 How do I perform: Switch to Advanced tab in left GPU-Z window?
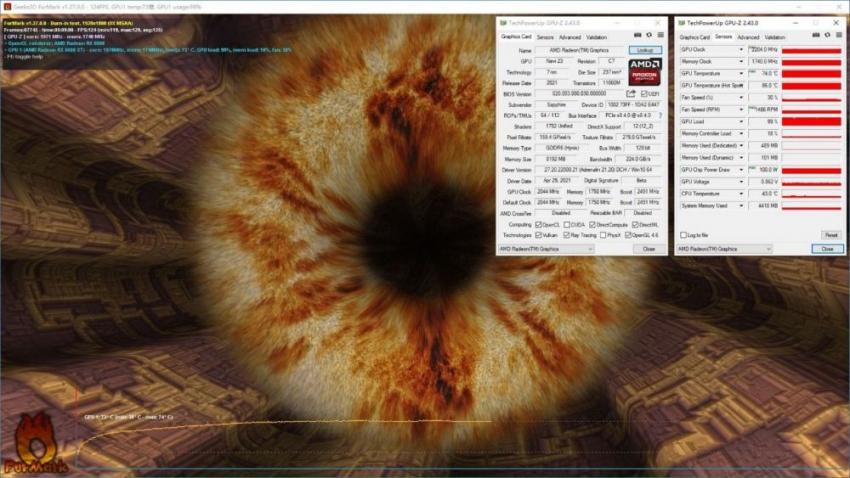coord(570,37)
